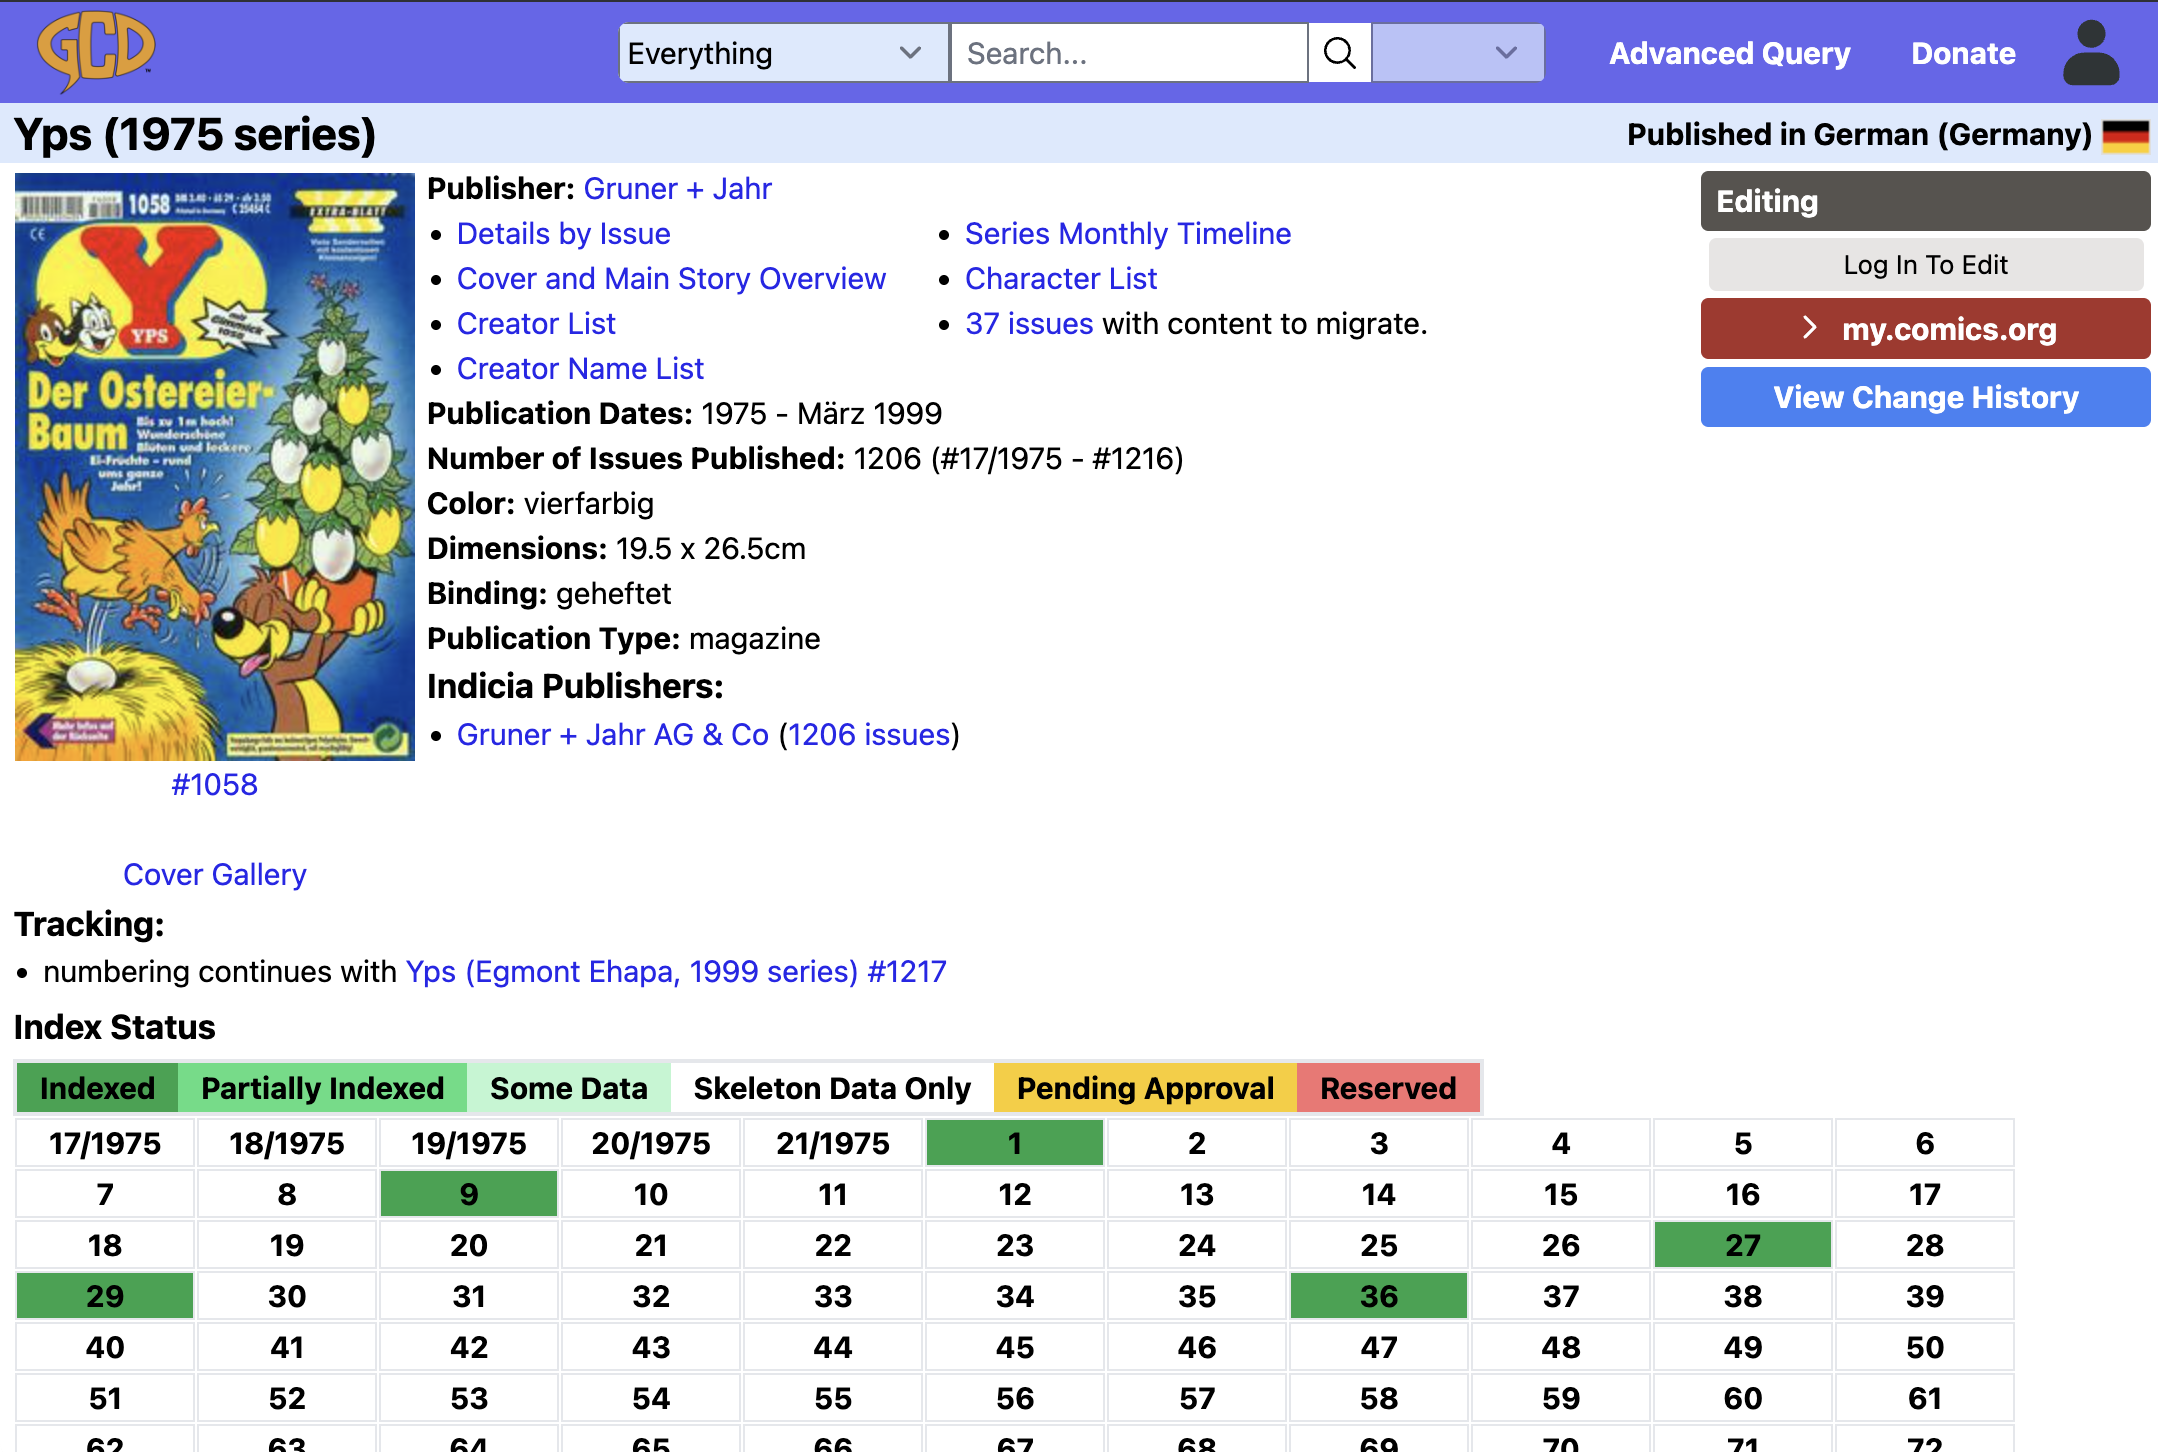Click the Pending Approval legend swatch
Screen dimensions: 2158x1452
tap(1145, 1088)
